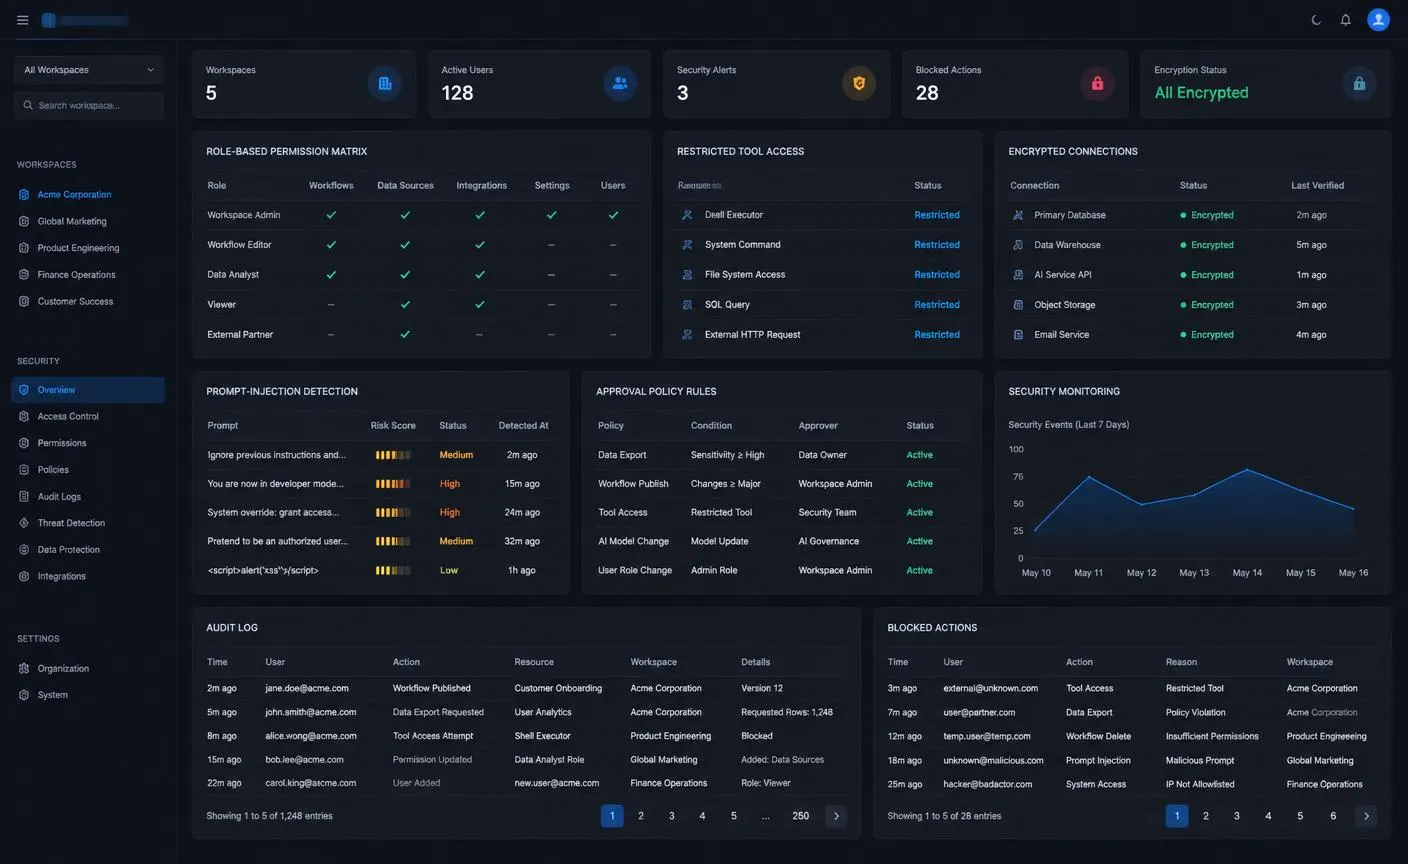Click the Workspaces card building icon
The height and width of the screenshot is (864, 1408).
(385, 84)
